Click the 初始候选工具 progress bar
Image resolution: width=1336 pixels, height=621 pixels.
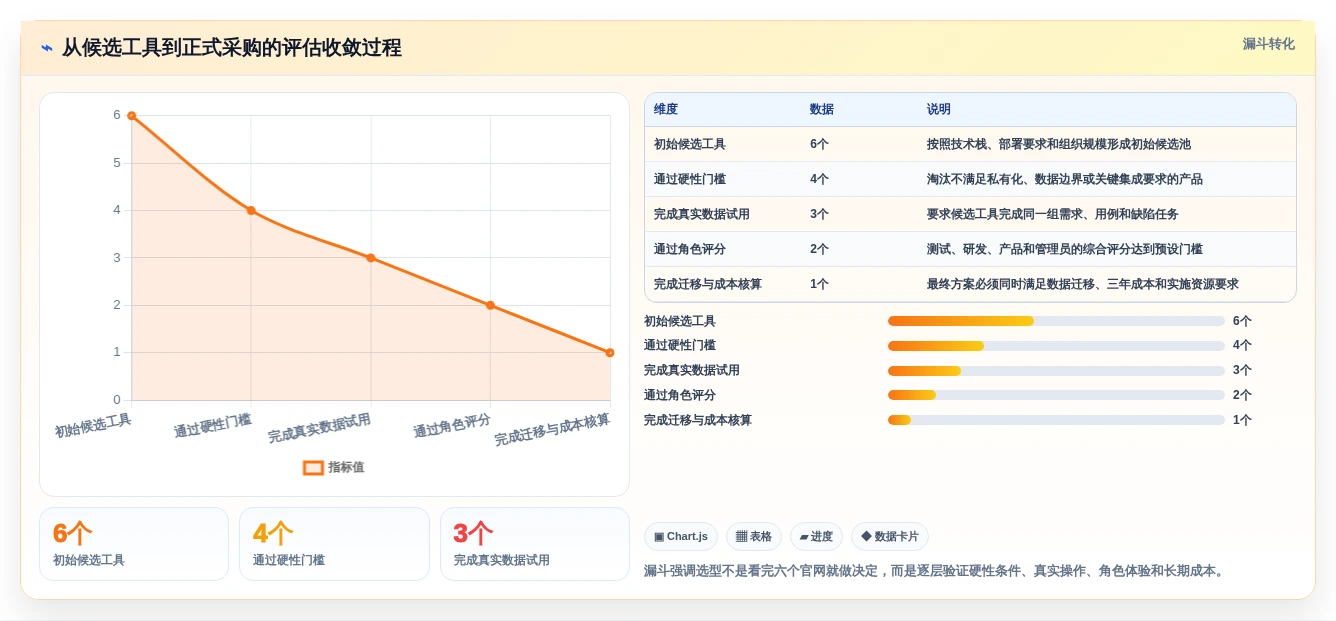click(x=1056, y=321)
